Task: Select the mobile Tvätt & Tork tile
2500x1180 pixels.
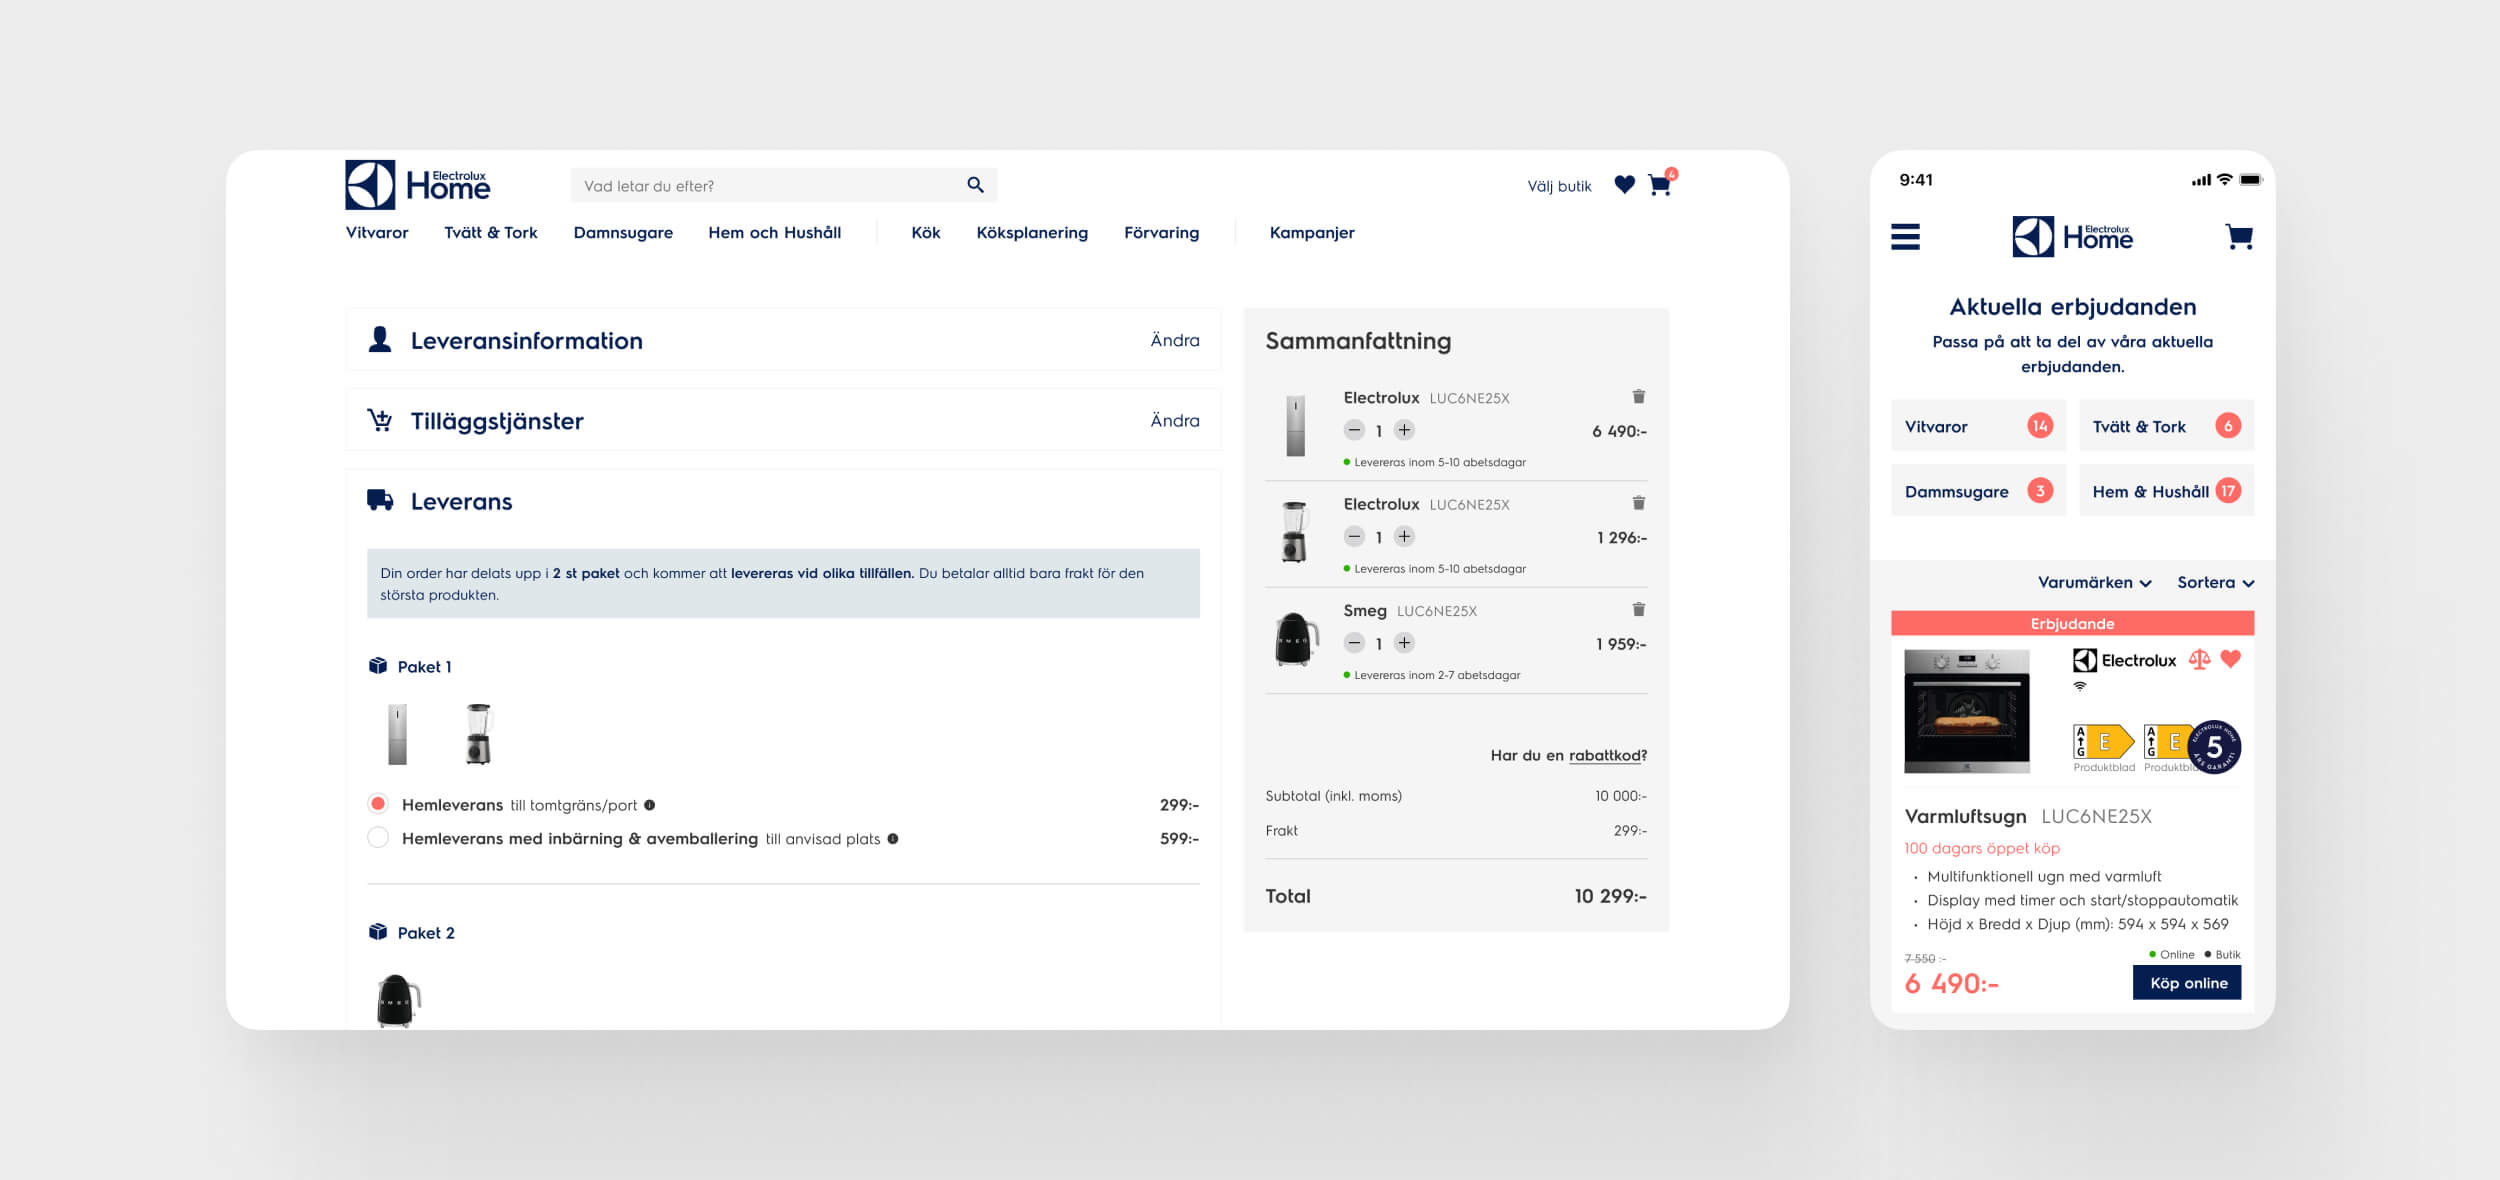Action: click(x=2167, y=426)
